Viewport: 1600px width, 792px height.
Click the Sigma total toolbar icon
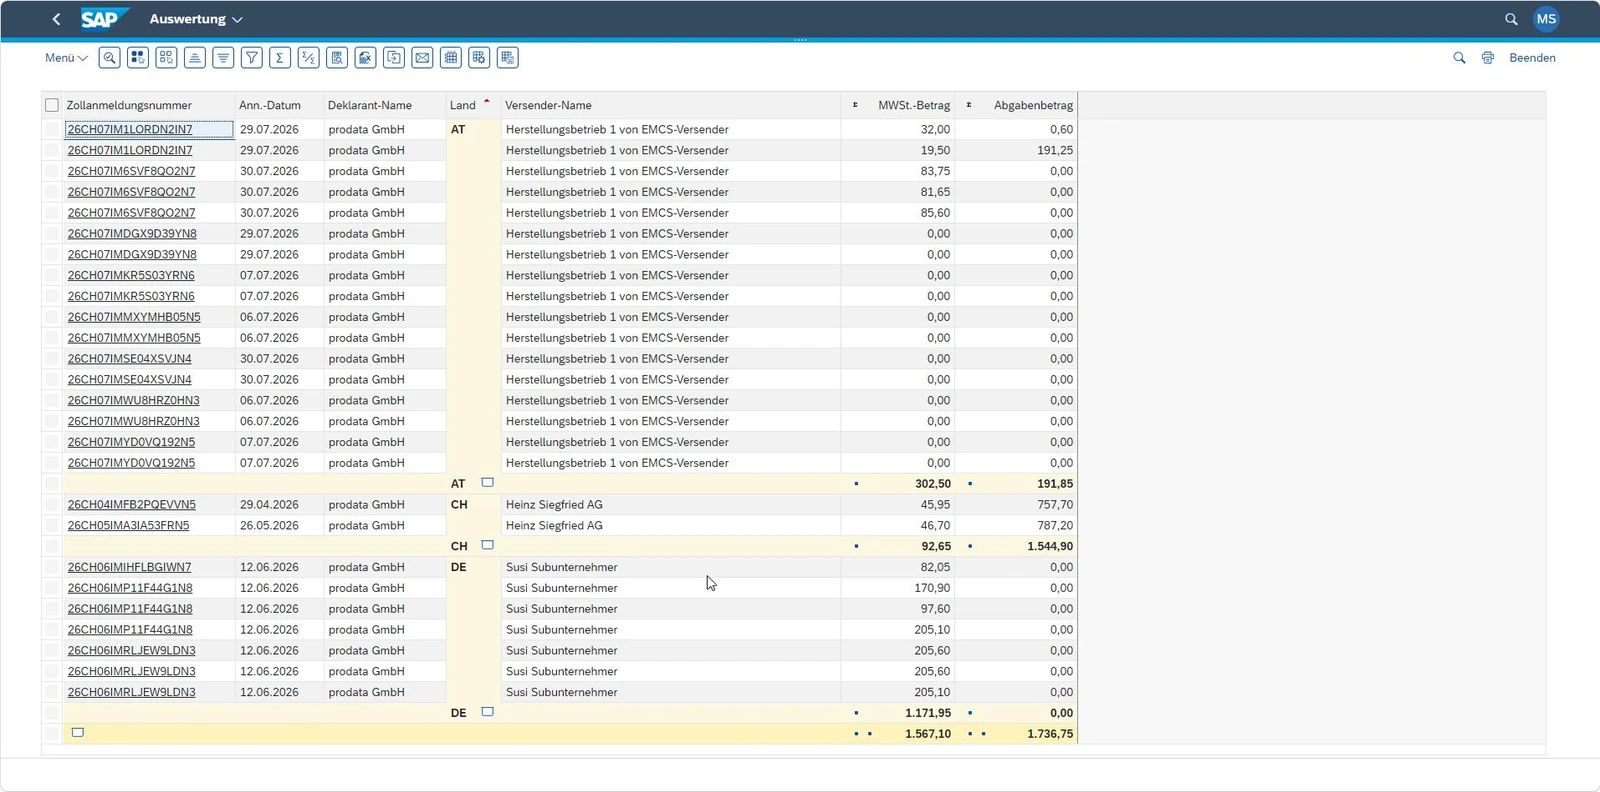280,58
